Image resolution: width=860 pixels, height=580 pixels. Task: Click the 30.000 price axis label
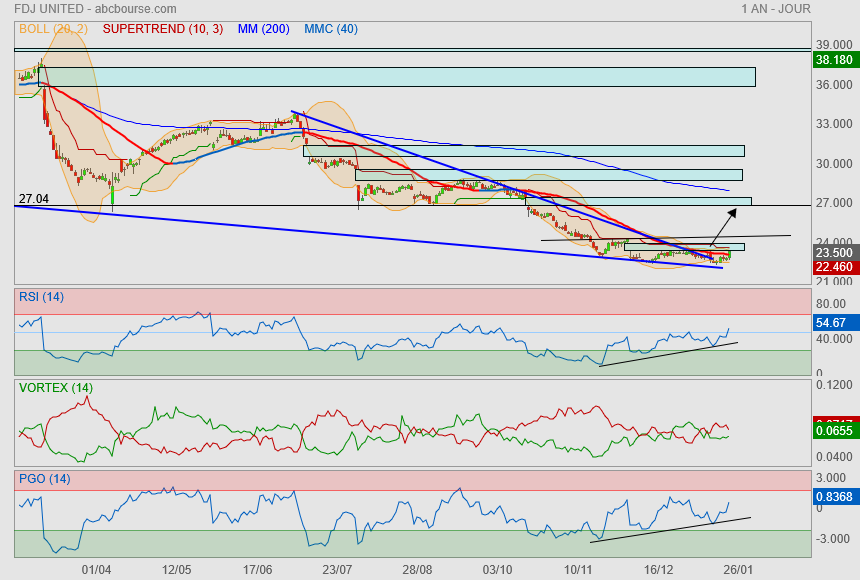(834, 164)
